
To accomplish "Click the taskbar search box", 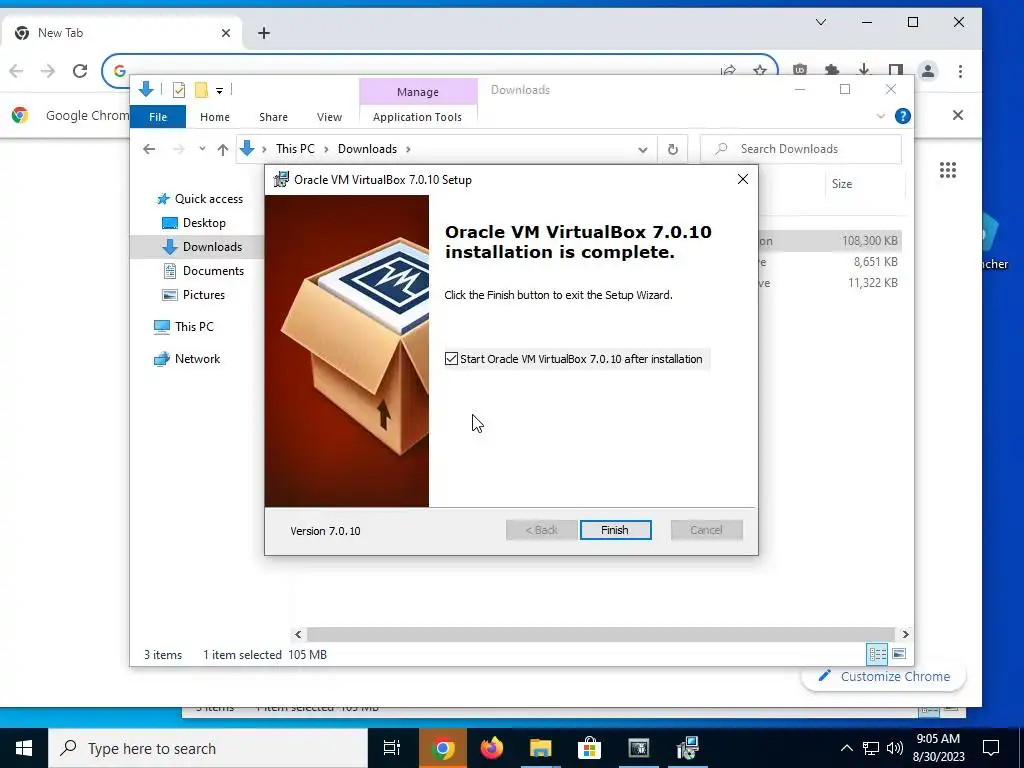I will pyautogui.click(x=208, y=748).
